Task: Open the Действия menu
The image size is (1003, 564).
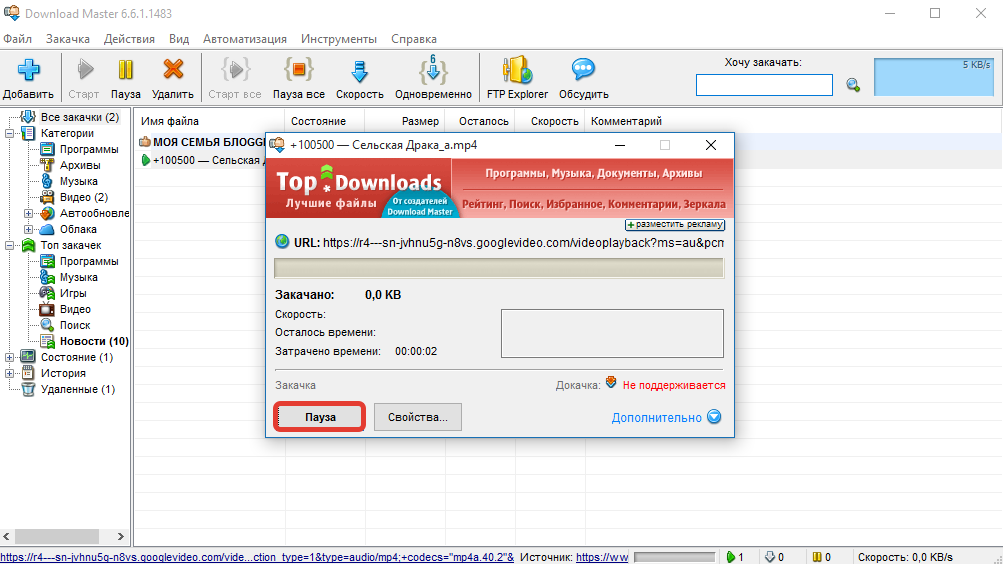Action: (x=129, y=39)
